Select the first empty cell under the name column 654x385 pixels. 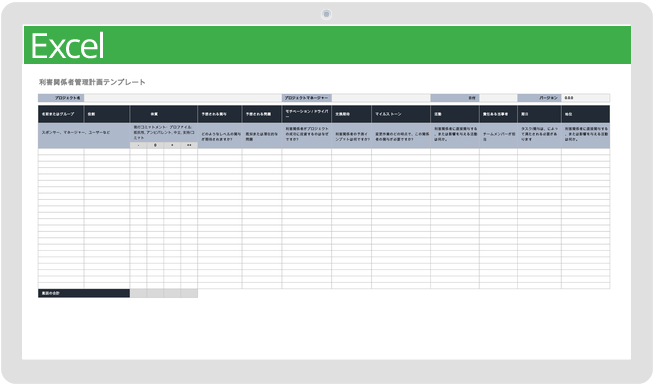(61, 152)
